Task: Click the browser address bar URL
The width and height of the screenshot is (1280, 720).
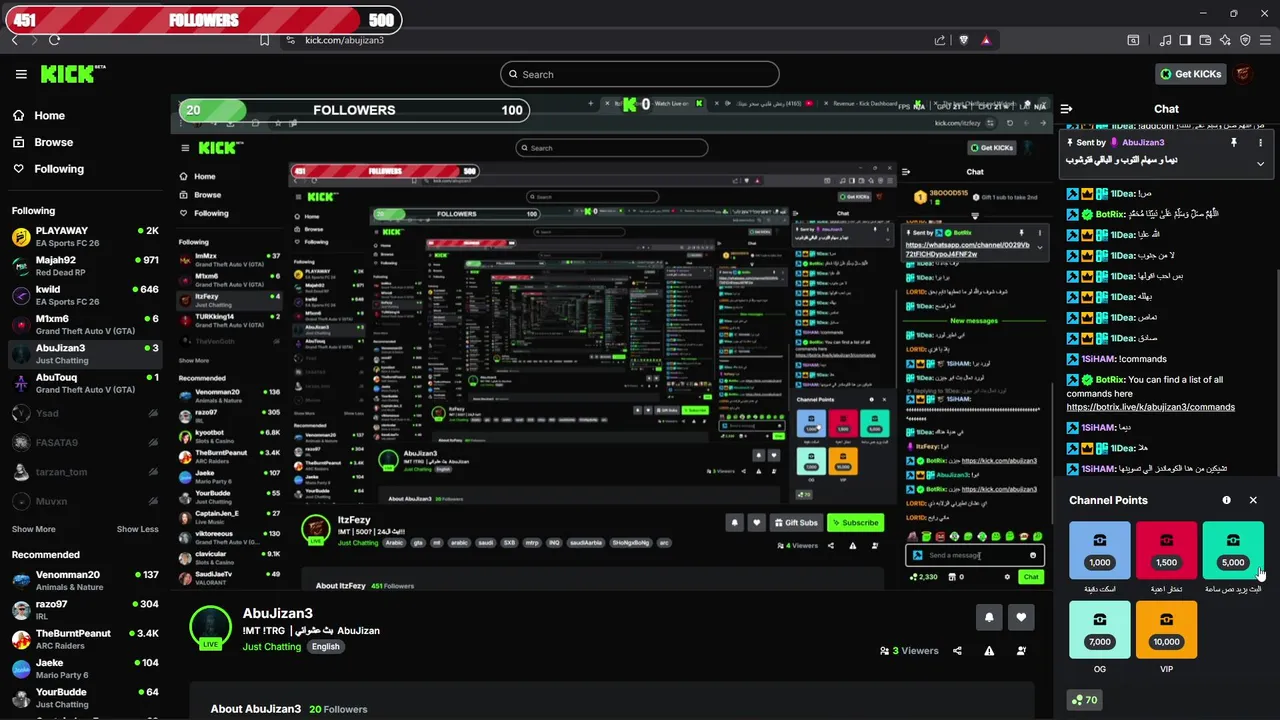Action: [x=345, y=40]
